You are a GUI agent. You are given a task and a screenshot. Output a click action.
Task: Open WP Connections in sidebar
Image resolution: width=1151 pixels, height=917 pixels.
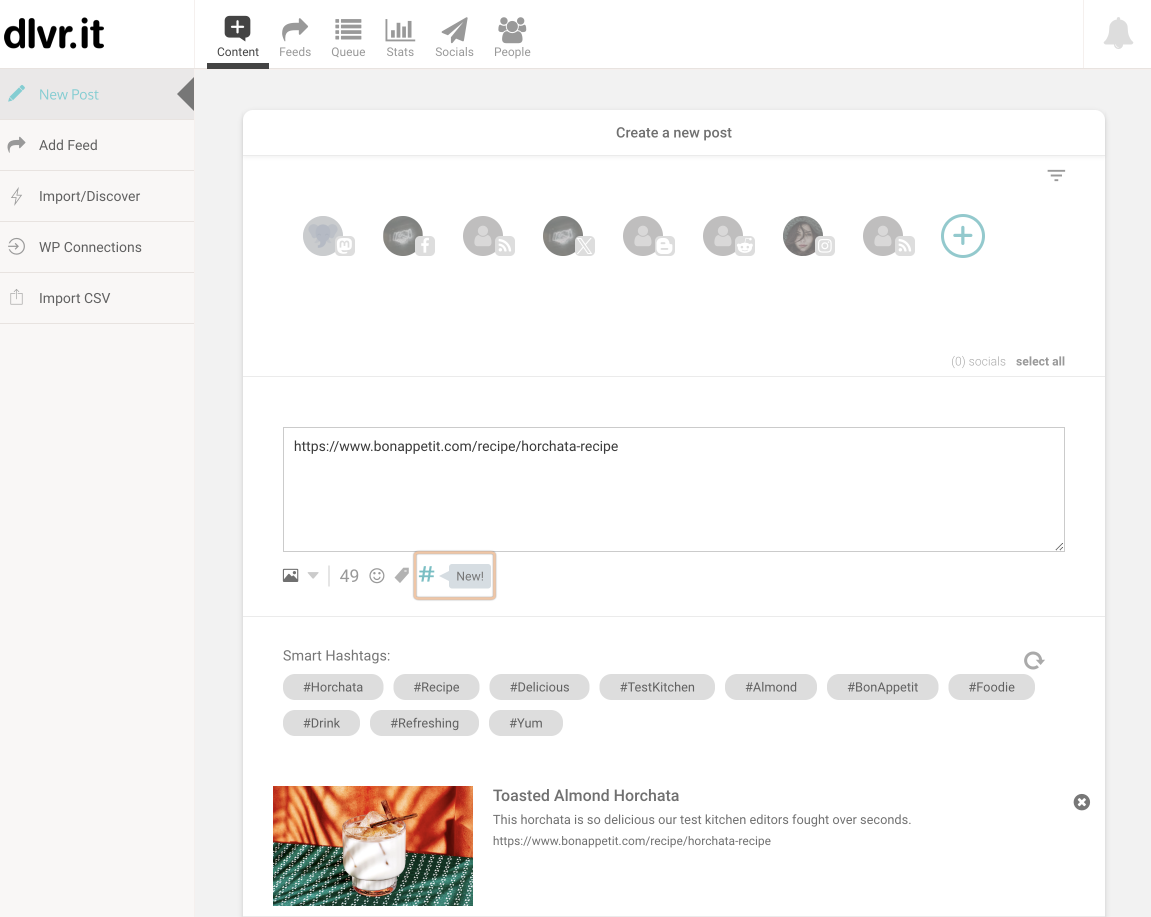(x=97, y=247)
